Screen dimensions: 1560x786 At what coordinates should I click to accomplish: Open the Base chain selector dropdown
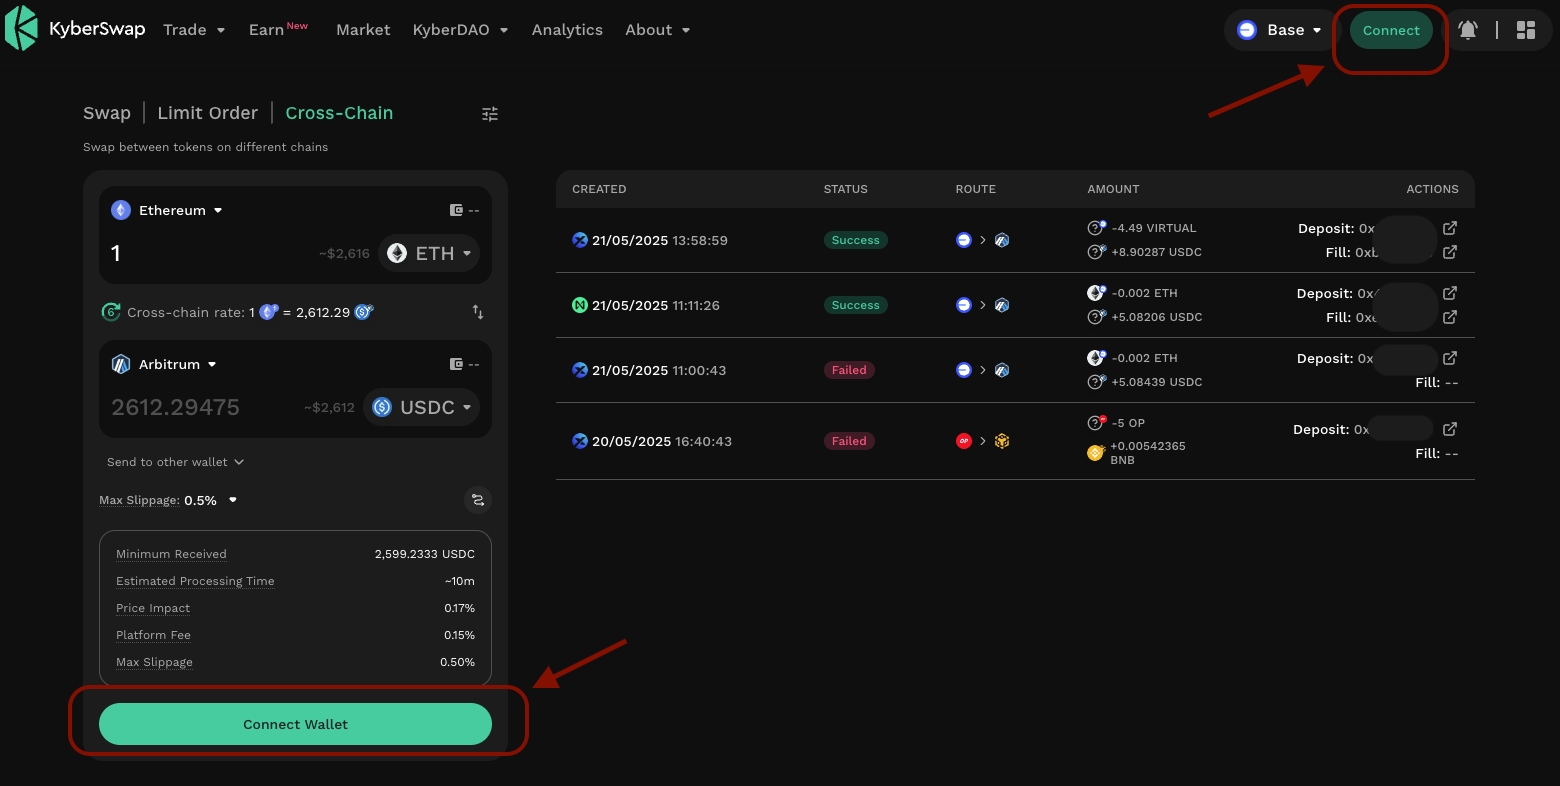(1280, 30)
